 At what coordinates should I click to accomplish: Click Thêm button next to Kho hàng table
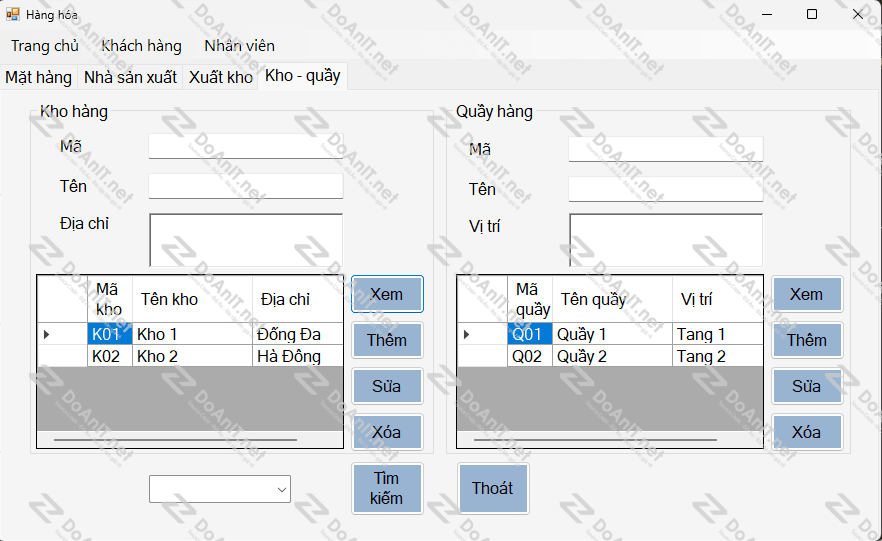[387, 340]
